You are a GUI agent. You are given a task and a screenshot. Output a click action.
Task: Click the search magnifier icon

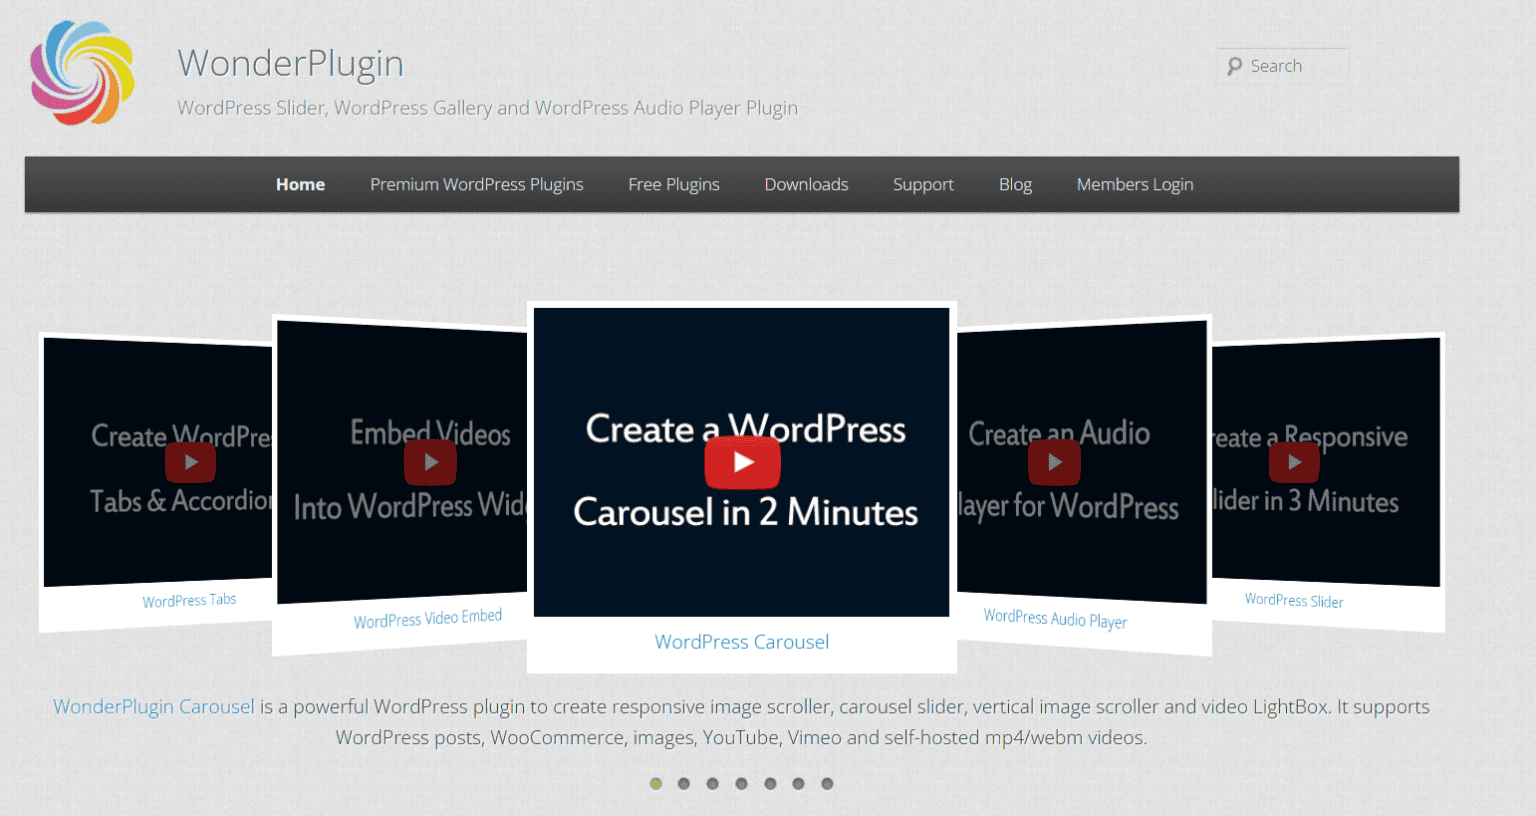pyautogui.click(x=1235, y=65)
